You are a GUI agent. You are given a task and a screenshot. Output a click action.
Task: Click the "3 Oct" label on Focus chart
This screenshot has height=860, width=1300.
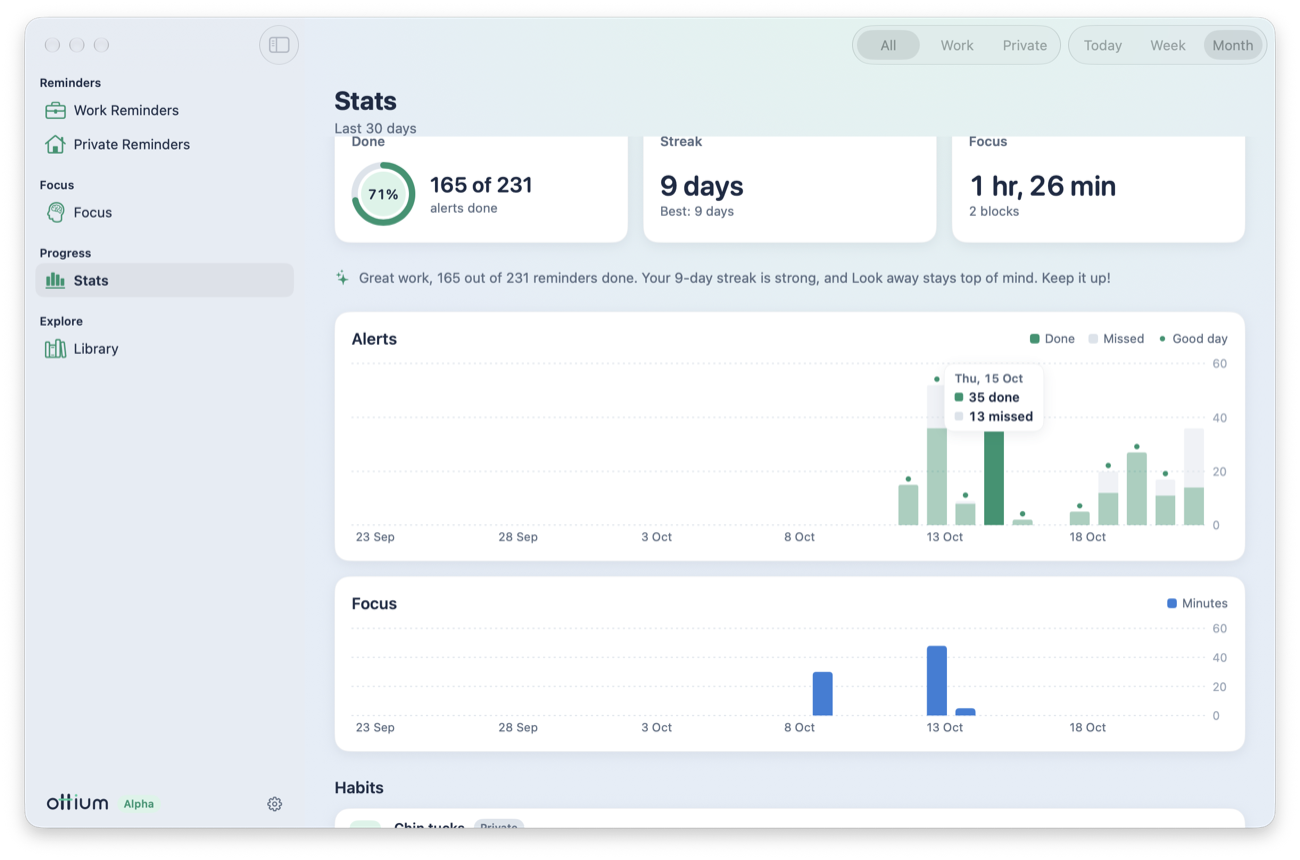[656, 728]
